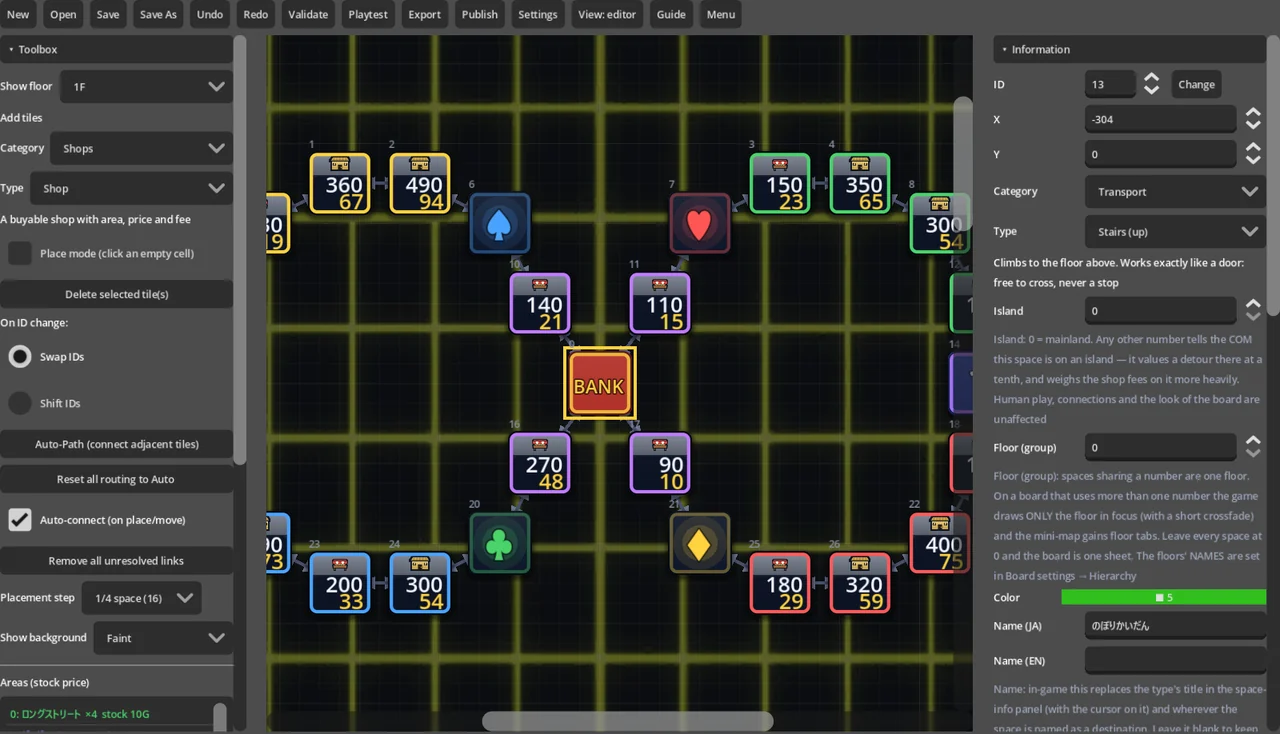Open the Menu item in top bar

point(720,14)
